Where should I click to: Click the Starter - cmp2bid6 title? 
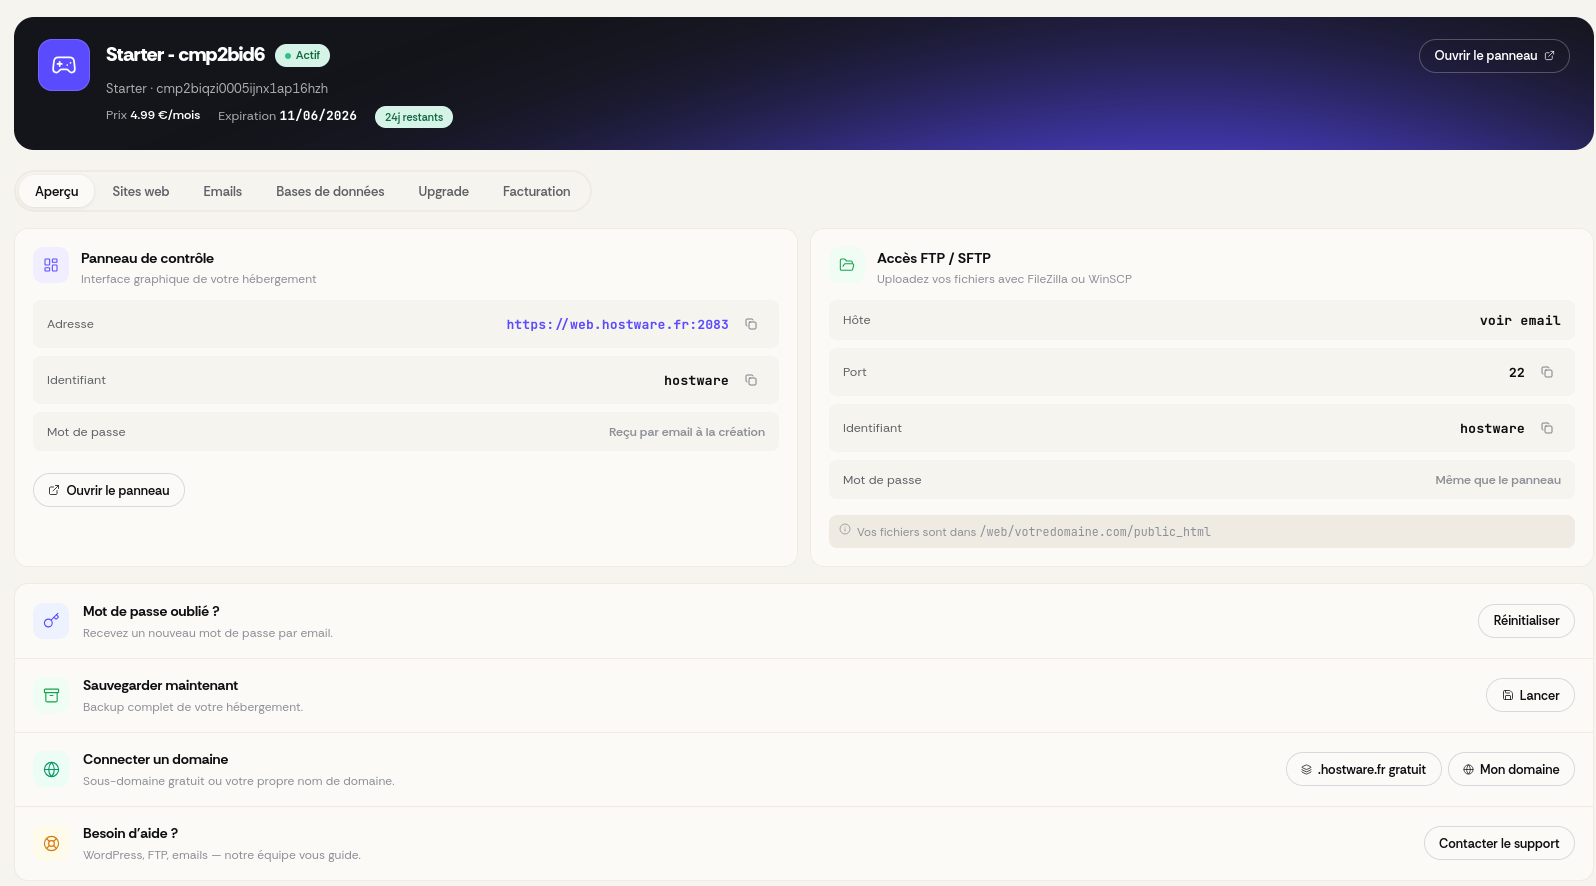pyautogui.click(x=185, y=55)
